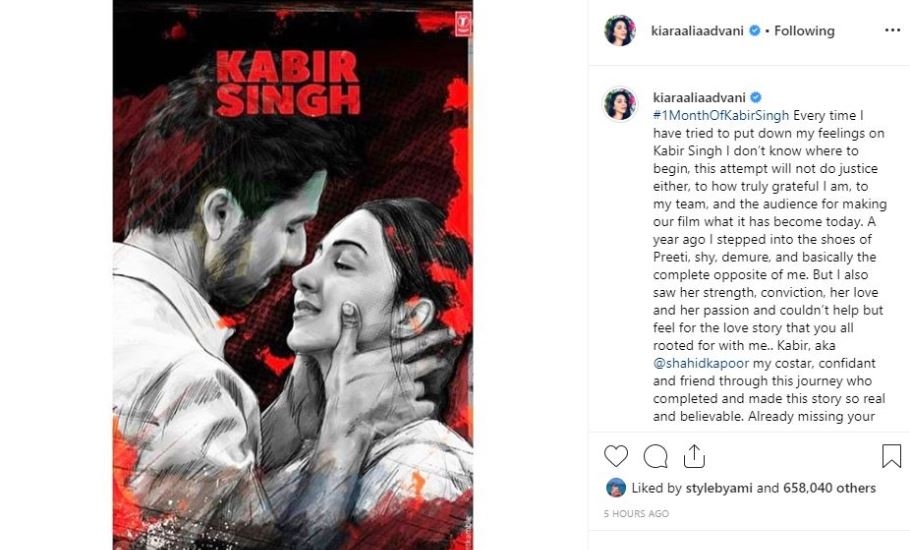
Task: Open the #1MonthOfKabirSingh hashtag
Action: [721, 115]
